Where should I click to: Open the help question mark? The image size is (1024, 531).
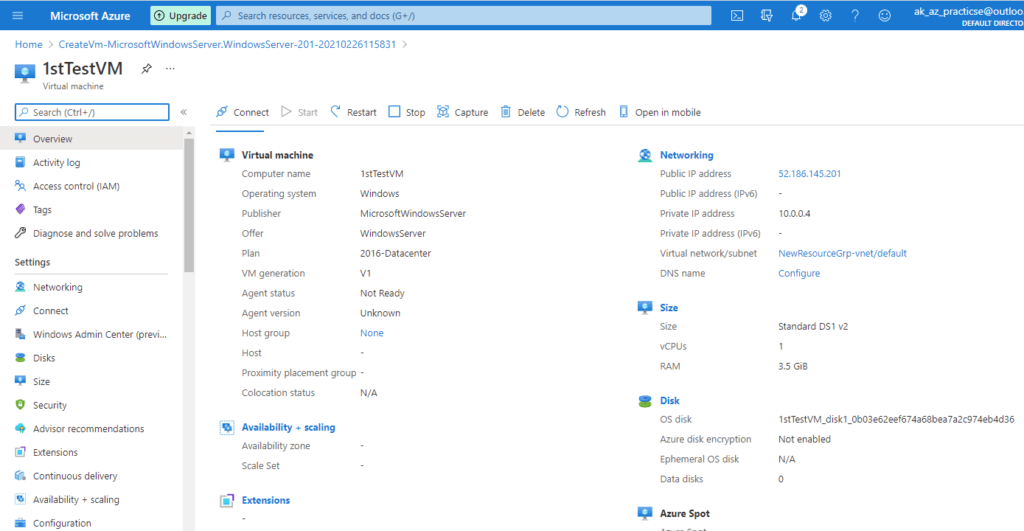pos(855,16)
